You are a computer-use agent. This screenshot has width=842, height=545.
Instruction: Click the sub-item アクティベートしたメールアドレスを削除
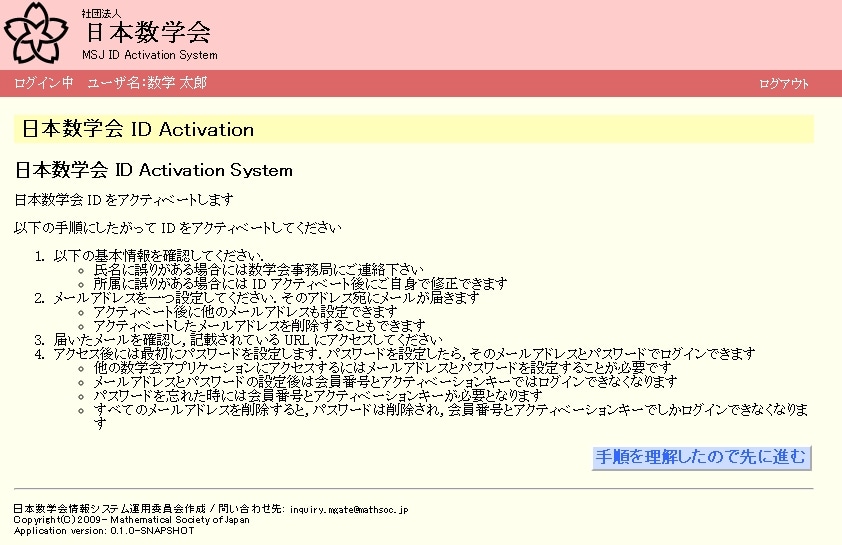(259, 326)
